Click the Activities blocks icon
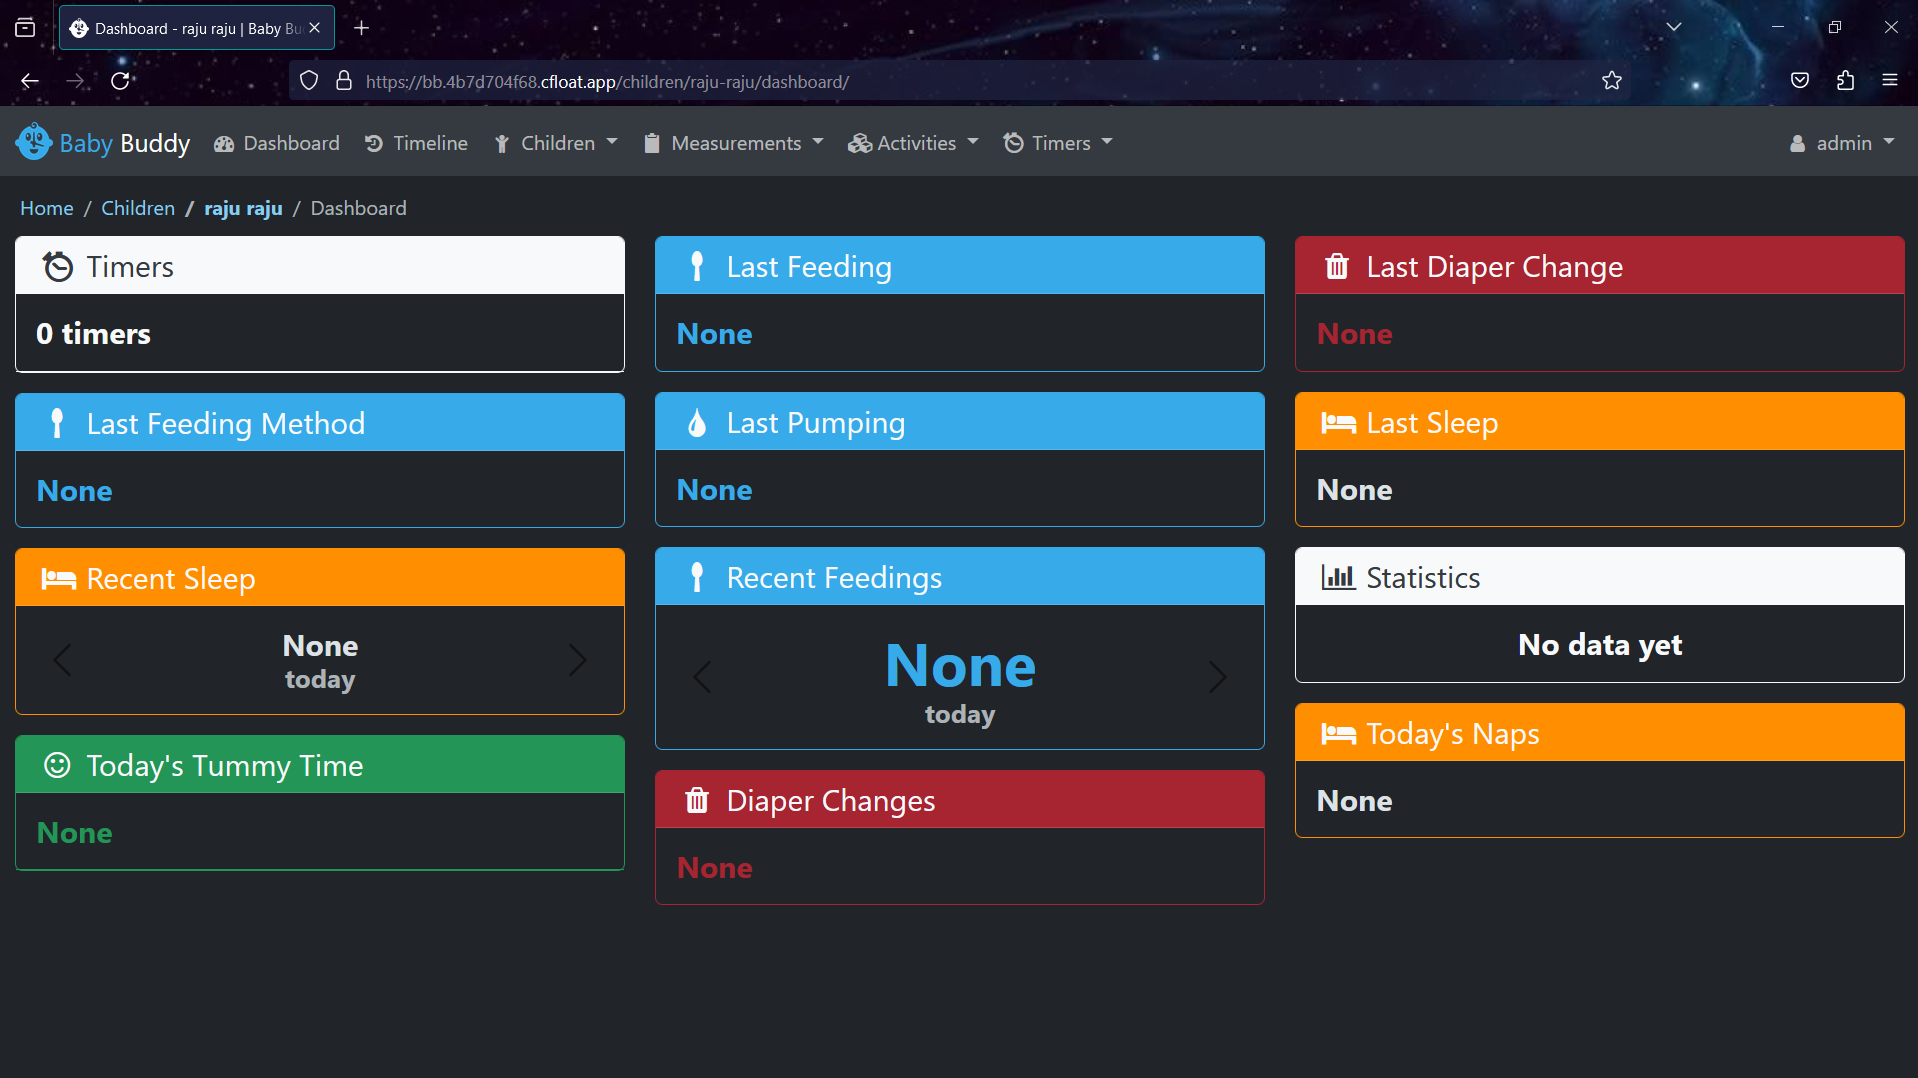The width and height of the screenshot is (1918, 1078). point(859,144)
